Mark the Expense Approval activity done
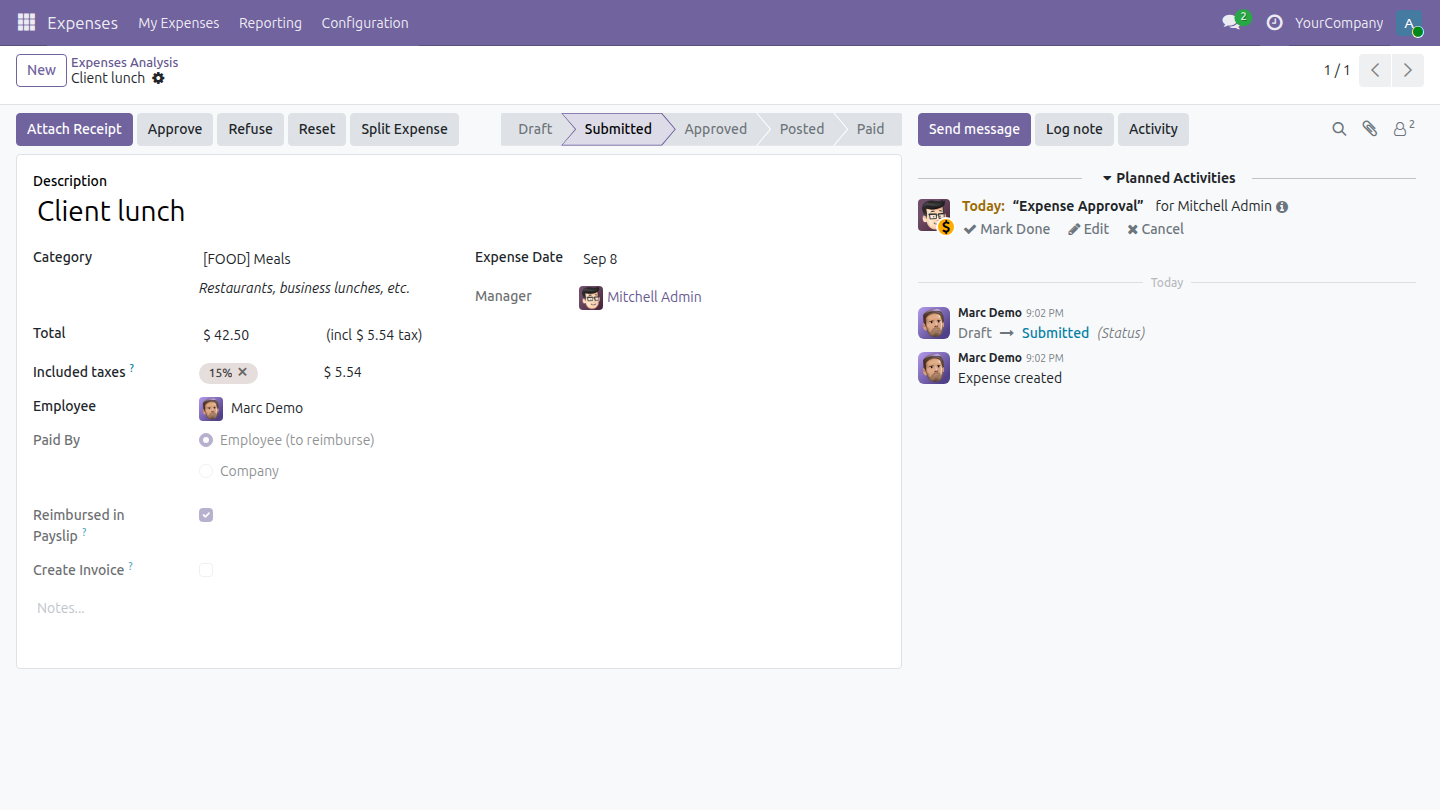Viewport: 1440px width, 810px height. 1007,229
